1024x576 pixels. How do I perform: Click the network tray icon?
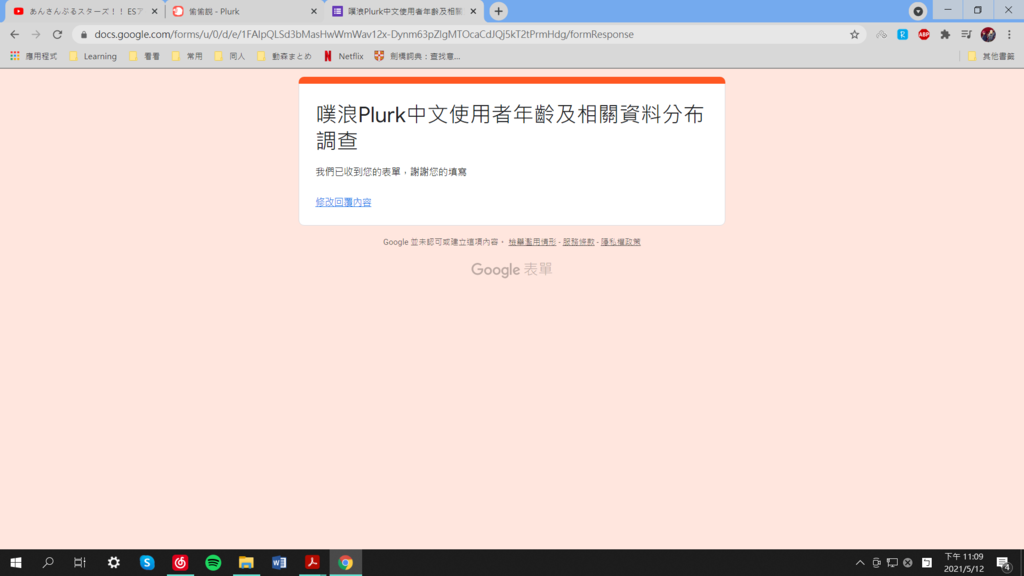(892, 563)
